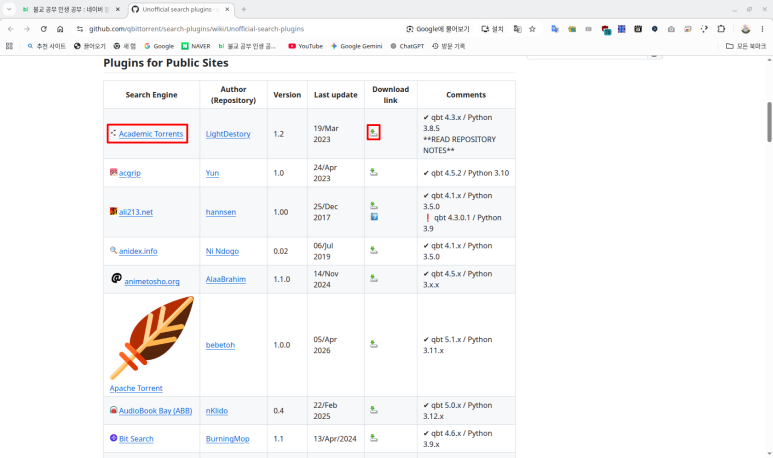Open the Google Gemini bookmark
This screenshot has height=458, width=773.
[356, 46]
